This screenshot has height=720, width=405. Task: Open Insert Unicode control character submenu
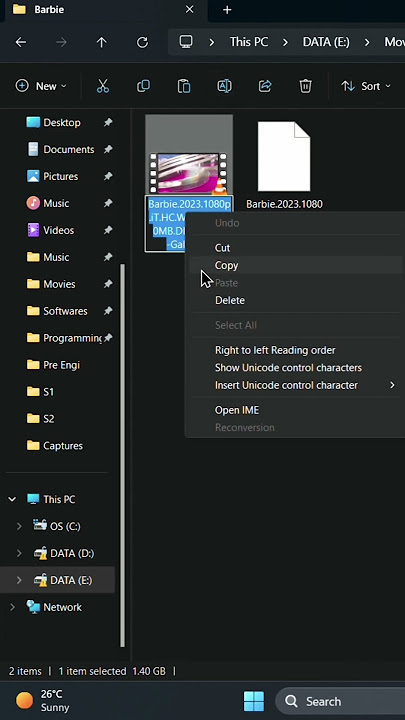[x=296, y=385]
